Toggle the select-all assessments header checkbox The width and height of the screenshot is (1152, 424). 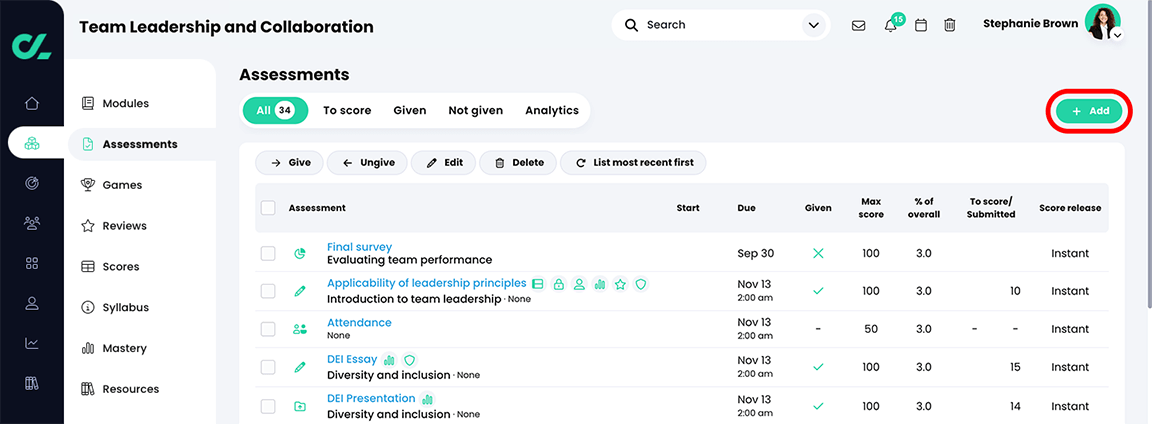[268, 208]
